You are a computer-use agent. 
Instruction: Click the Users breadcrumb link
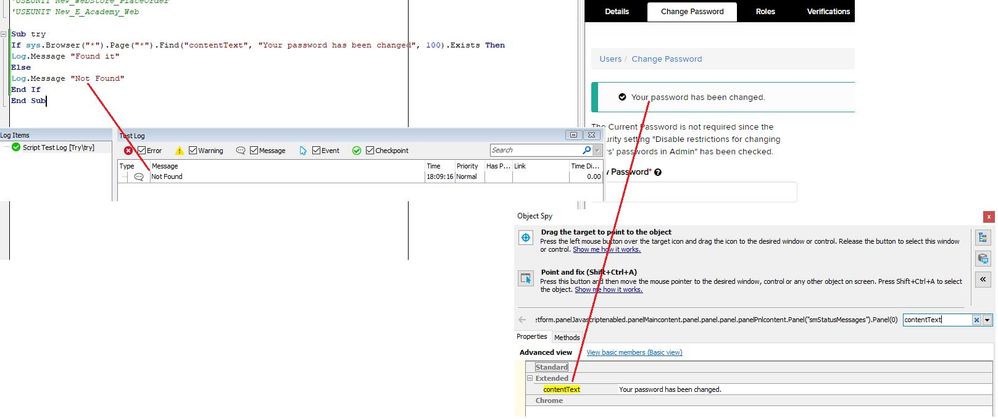pyautogui.click(x=610, y=59)
